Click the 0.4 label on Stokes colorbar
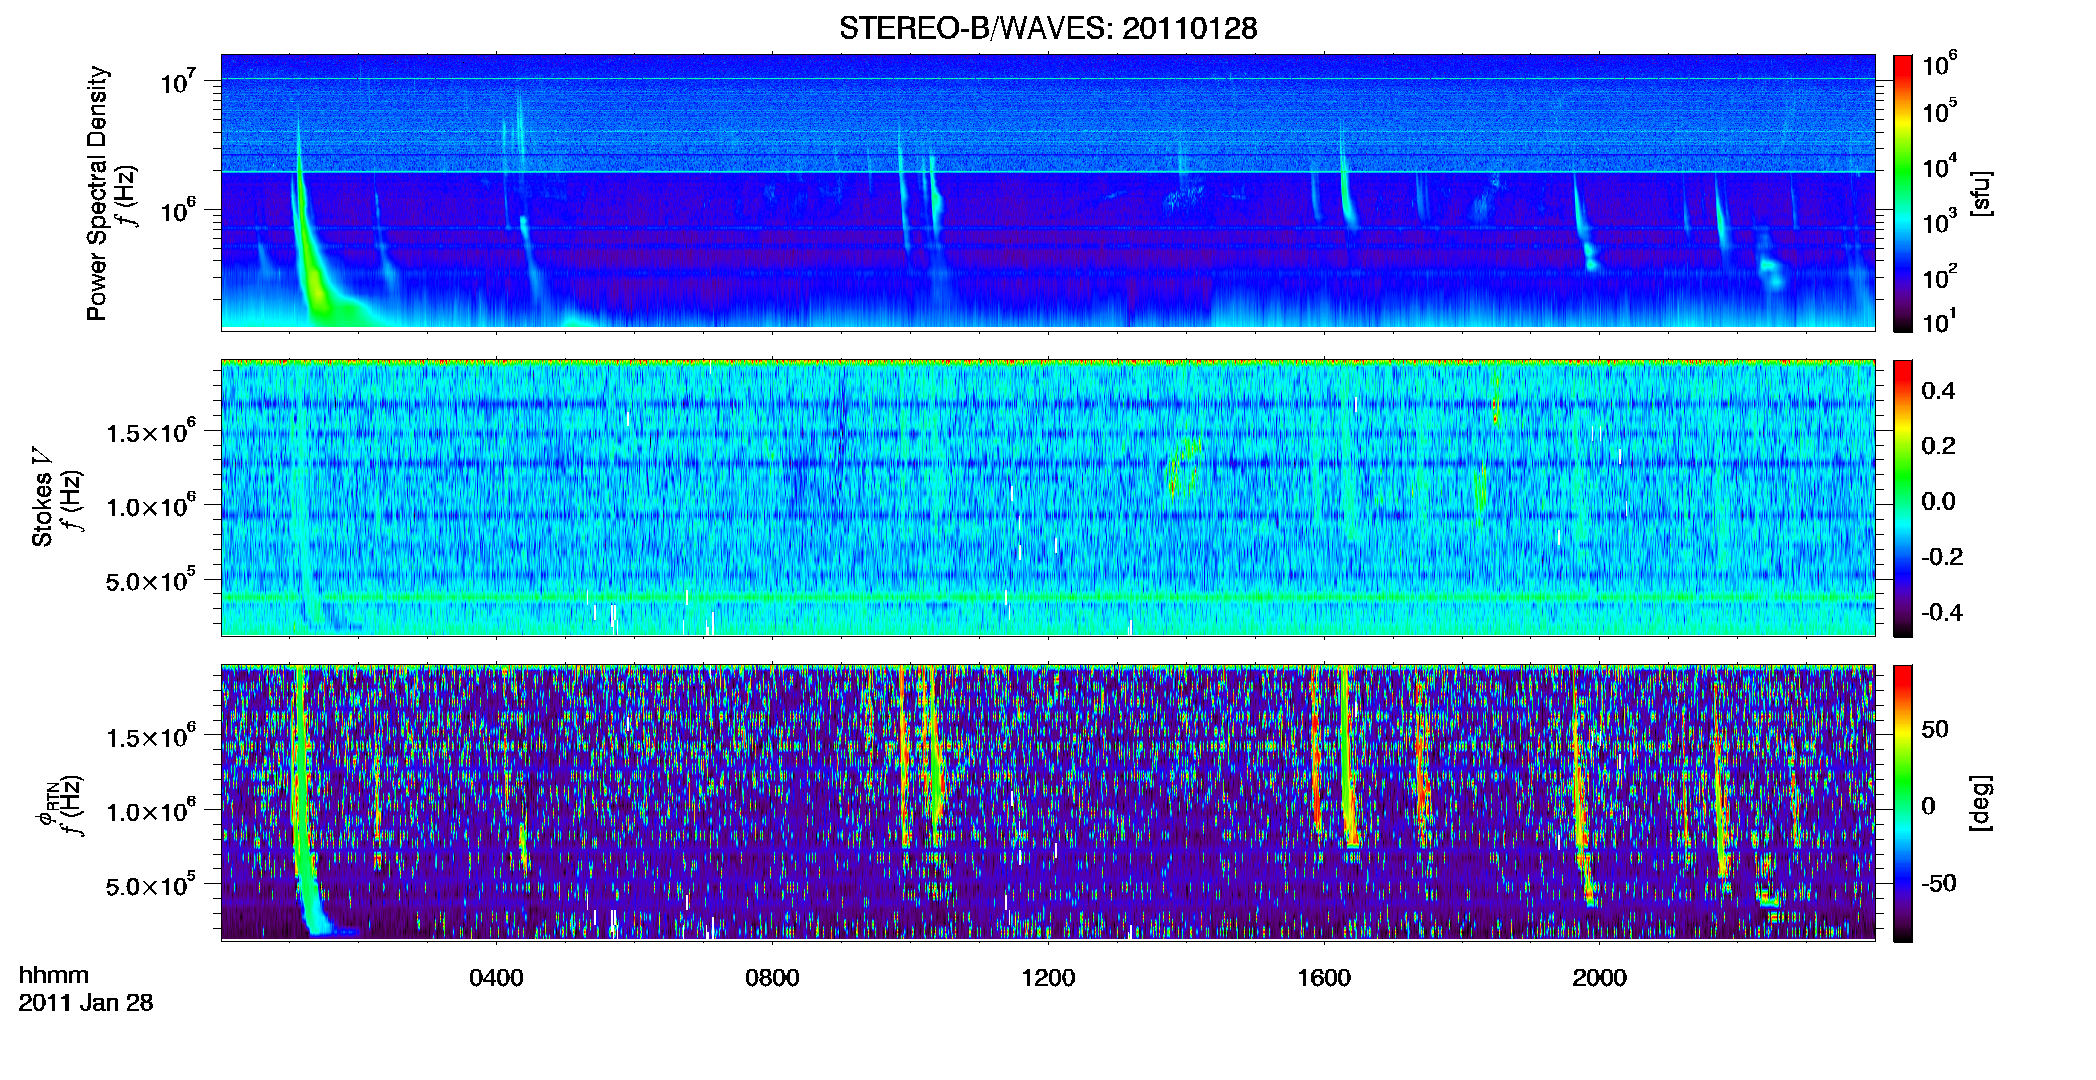 click(1938, 391)
